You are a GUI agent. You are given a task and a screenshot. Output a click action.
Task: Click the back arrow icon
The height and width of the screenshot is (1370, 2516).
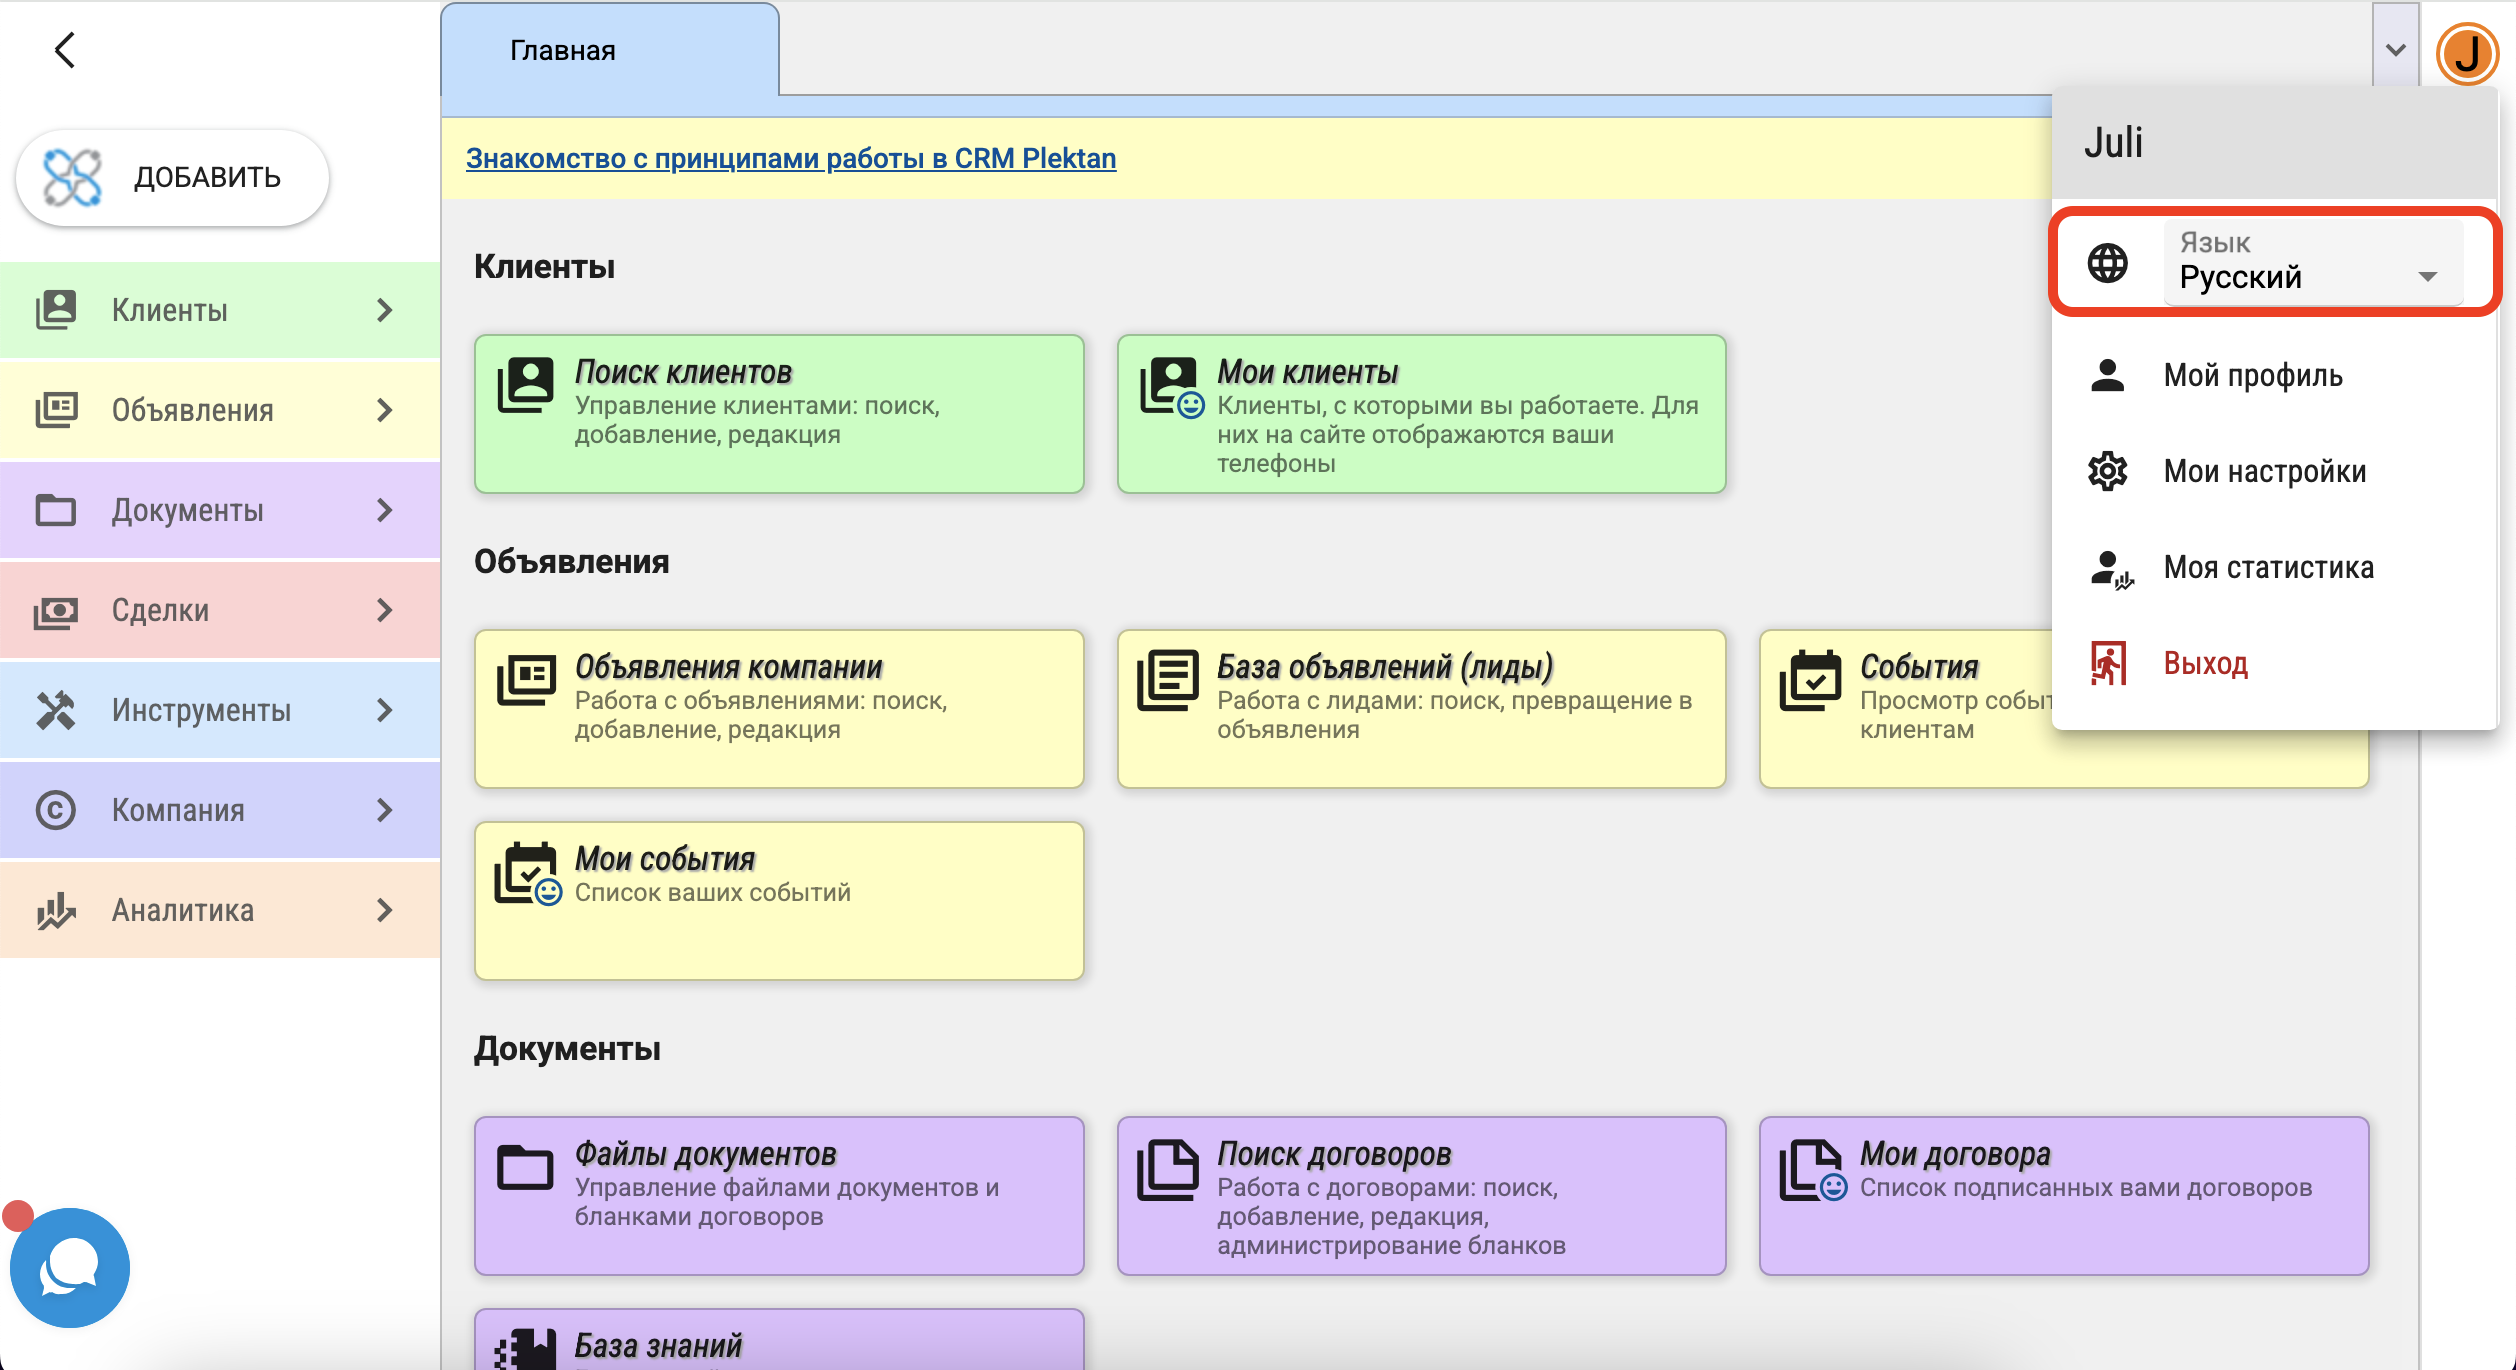65,50
